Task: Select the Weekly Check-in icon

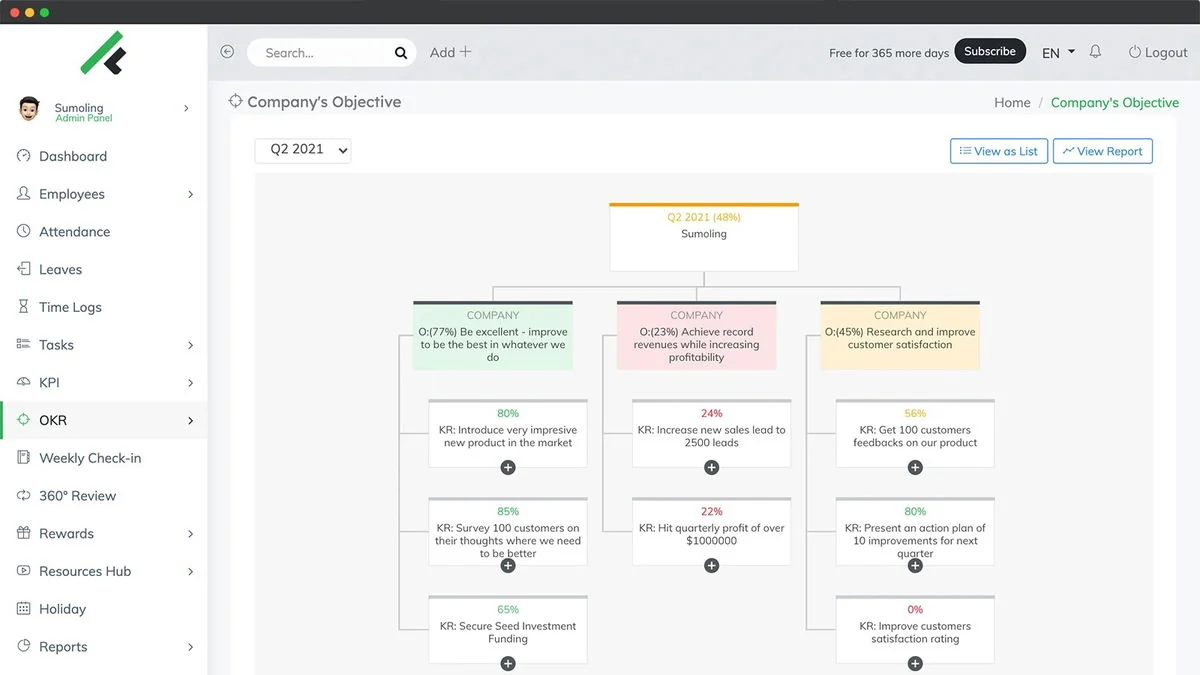Action: [x=22, y=458]
